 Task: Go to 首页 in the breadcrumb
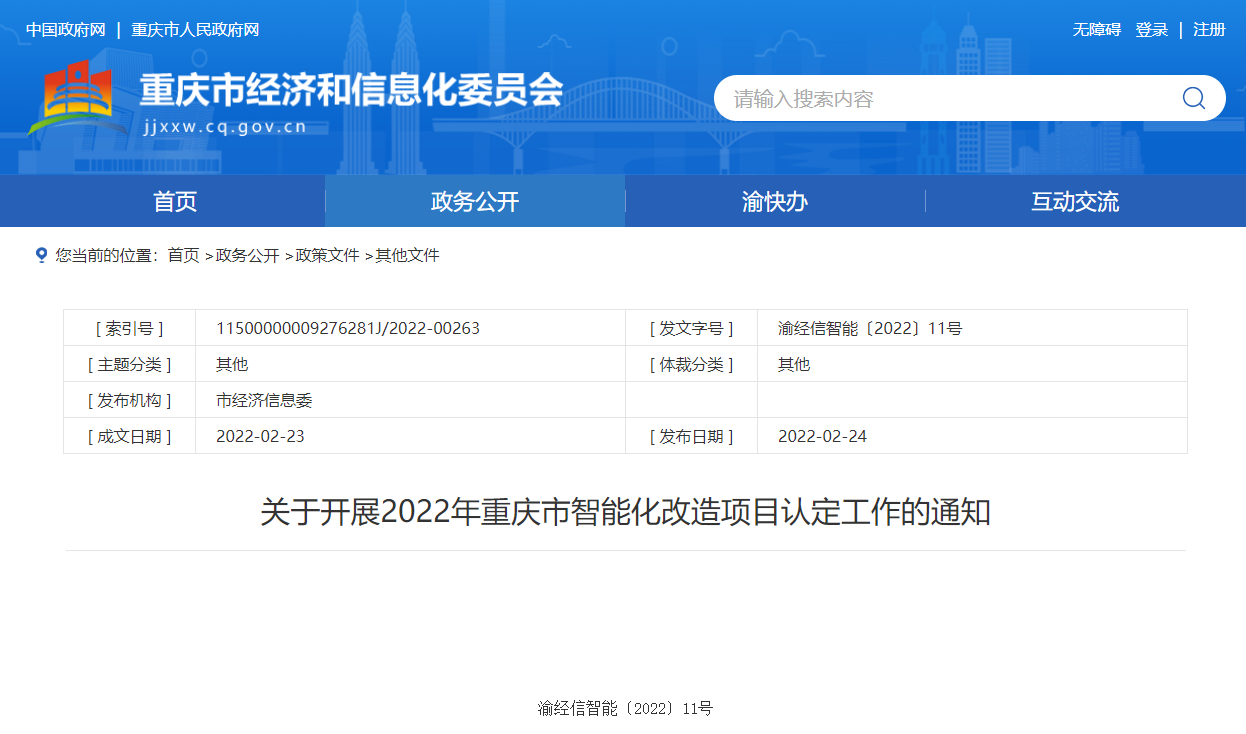point(183,255)
